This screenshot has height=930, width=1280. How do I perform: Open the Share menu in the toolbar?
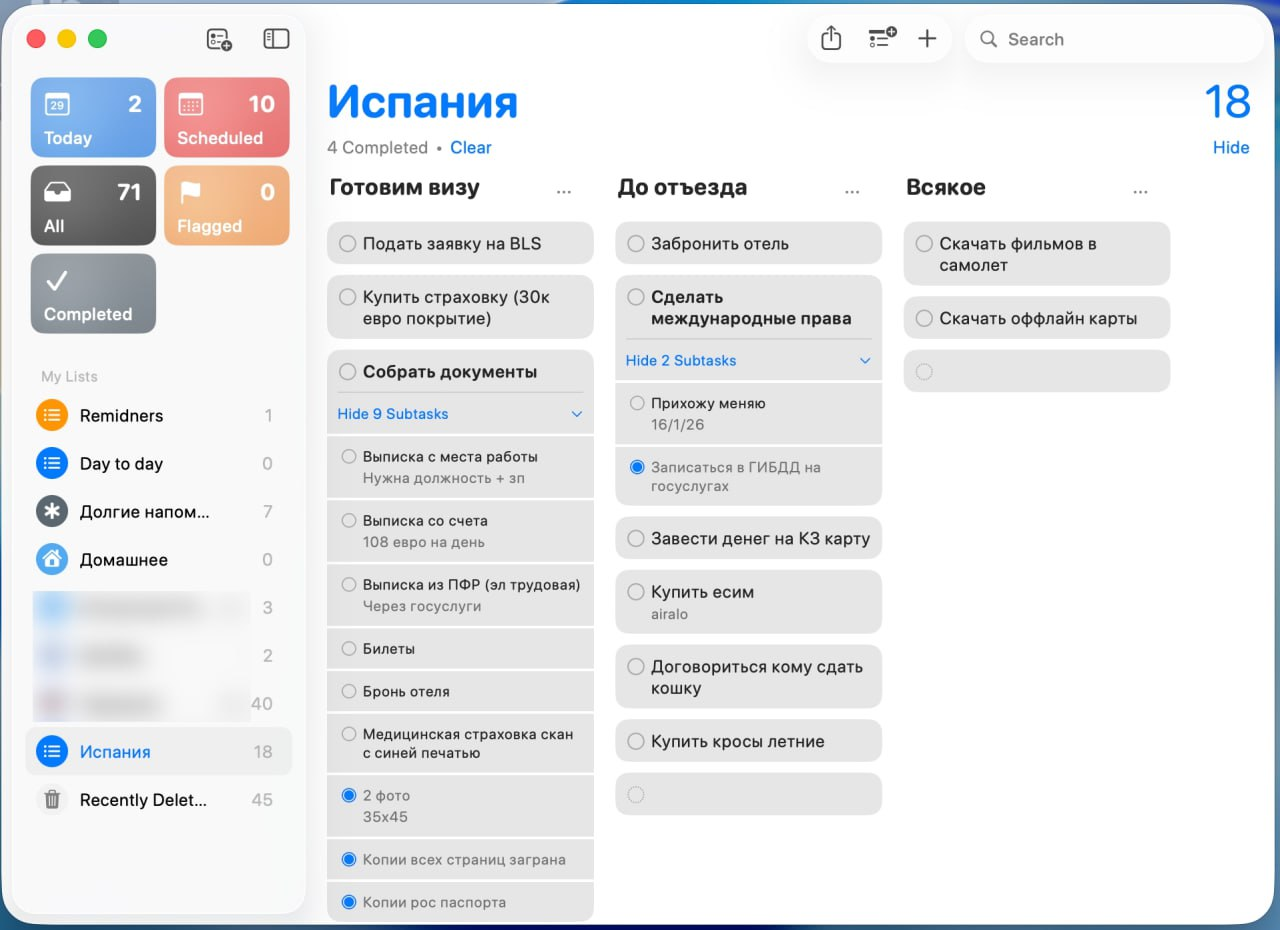tap(830, 38)
